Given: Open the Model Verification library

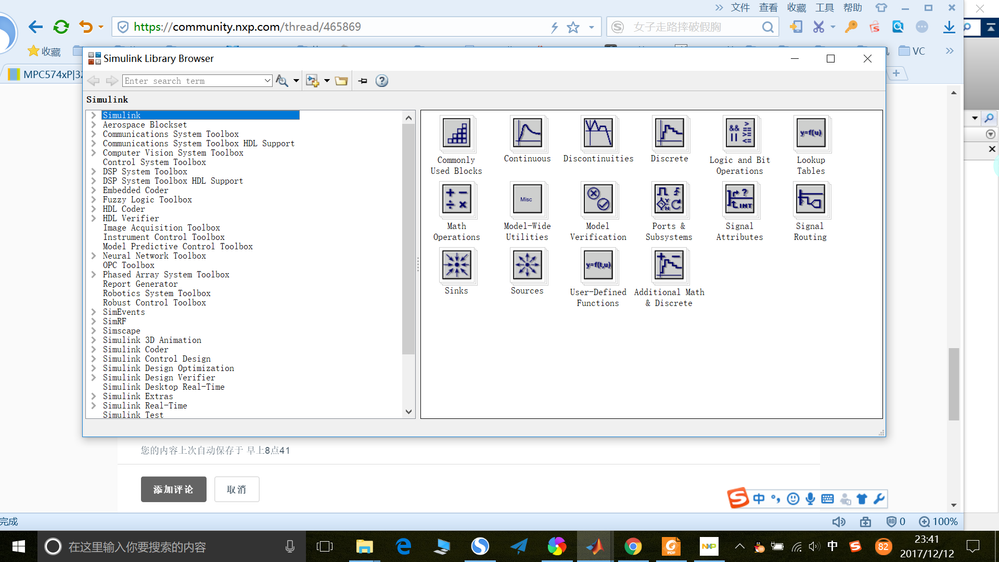Looking at the screenshot, I should click(x=598, y=199).
